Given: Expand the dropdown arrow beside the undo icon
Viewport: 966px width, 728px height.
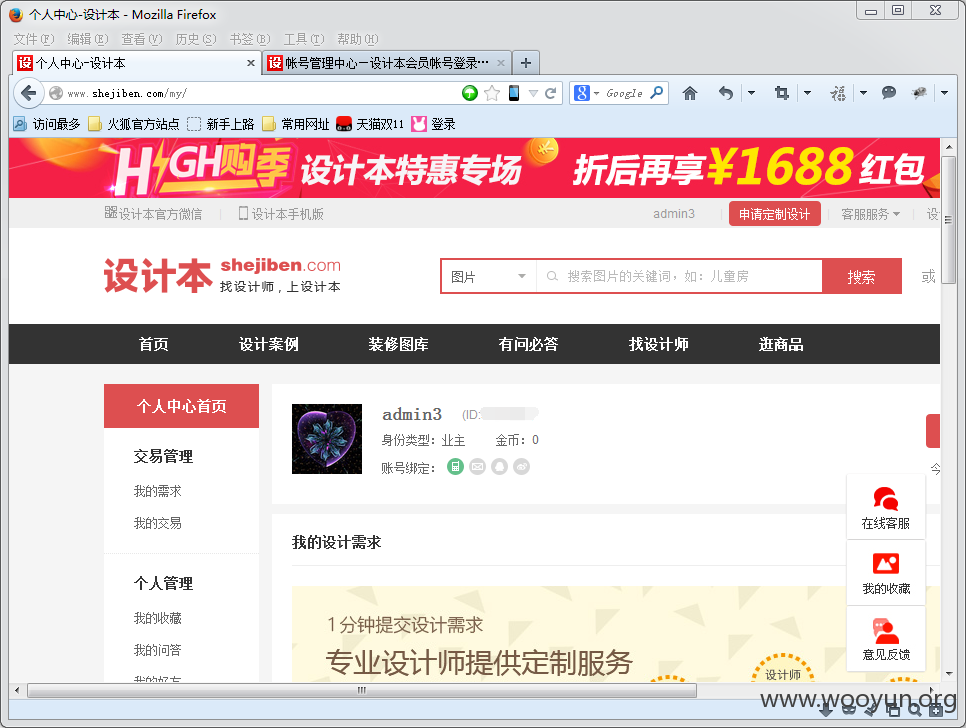Looking at the screenshot, I should [751, 93].
